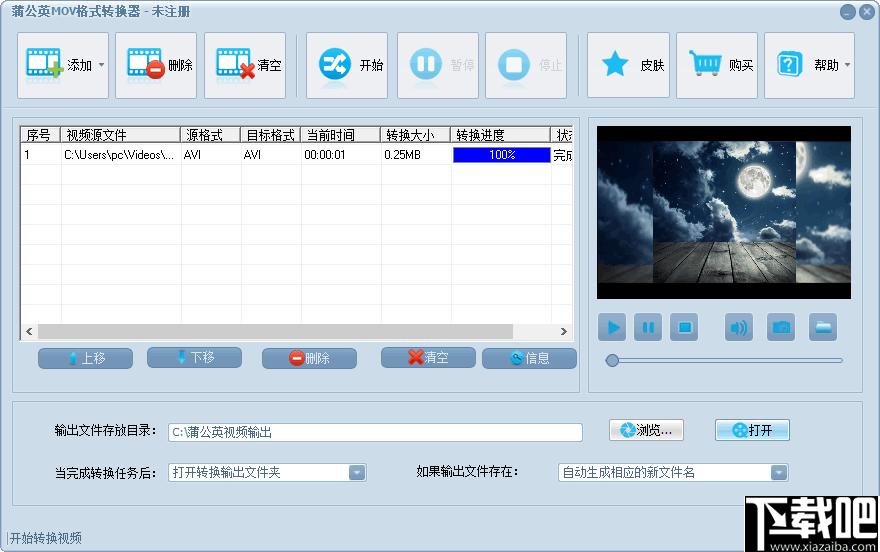Open the 皮肤 skin options
The height and width of the screenshot is (552, 880).
pos(629,65)
